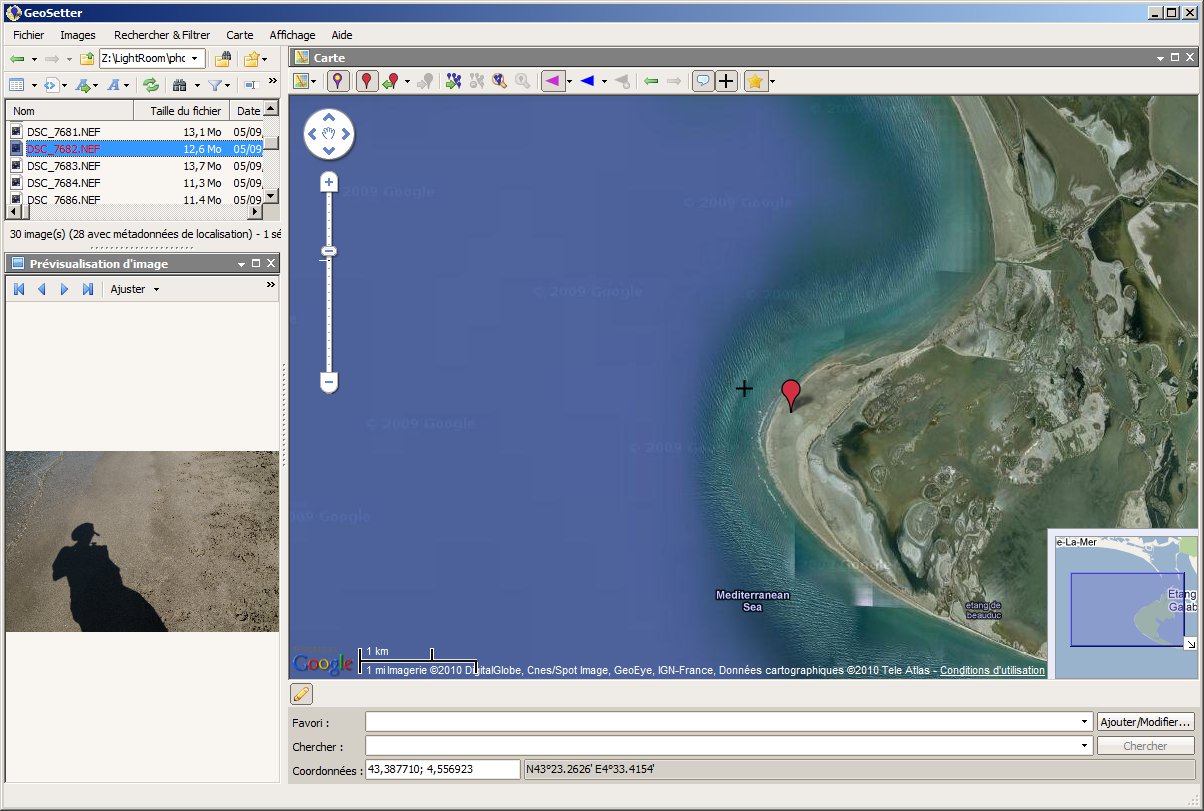This screenshot has width=1204, height=811.
Task: Toggle the red pin marker button
Action: 367,81
